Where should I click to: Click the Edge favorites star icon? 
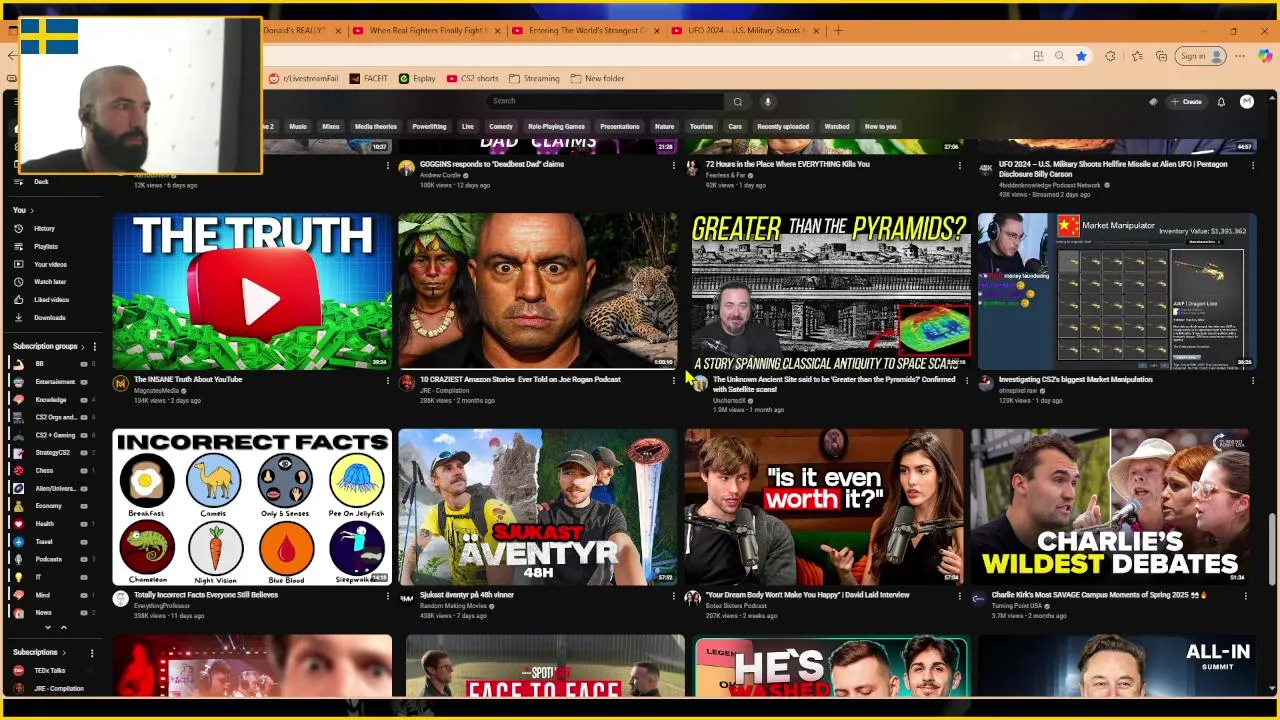pyautogui.click(x=1081, y=56)
